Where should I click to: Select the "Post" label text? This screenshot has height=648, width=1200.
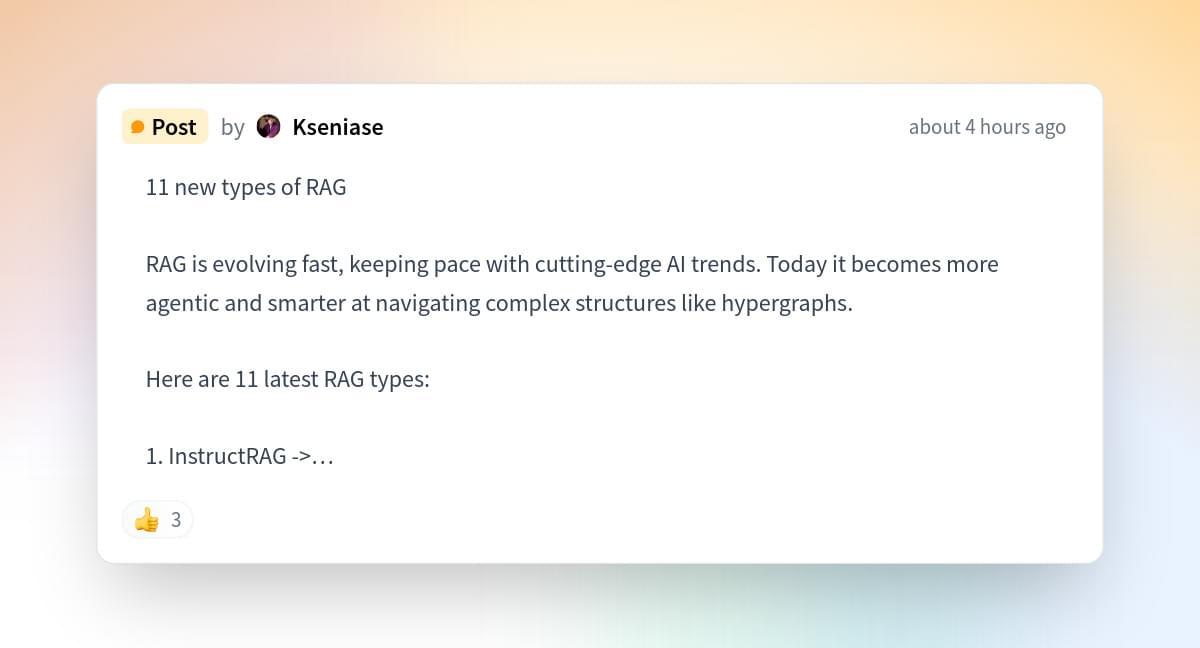point(174,127)
